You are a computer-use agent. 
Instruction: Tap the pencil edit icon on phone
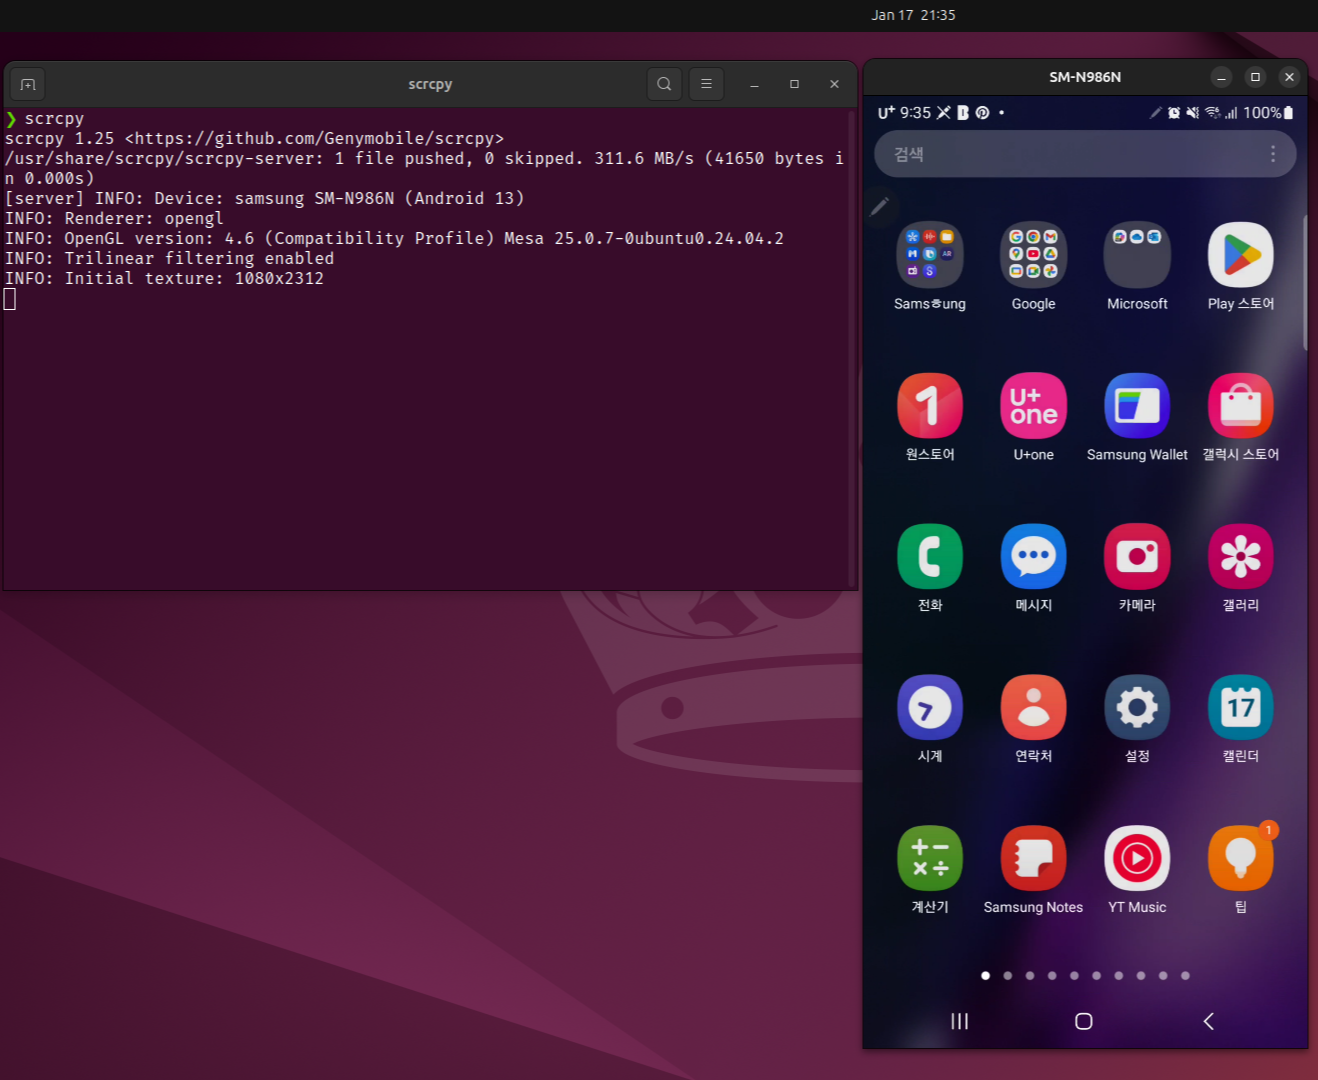[880, 206]
